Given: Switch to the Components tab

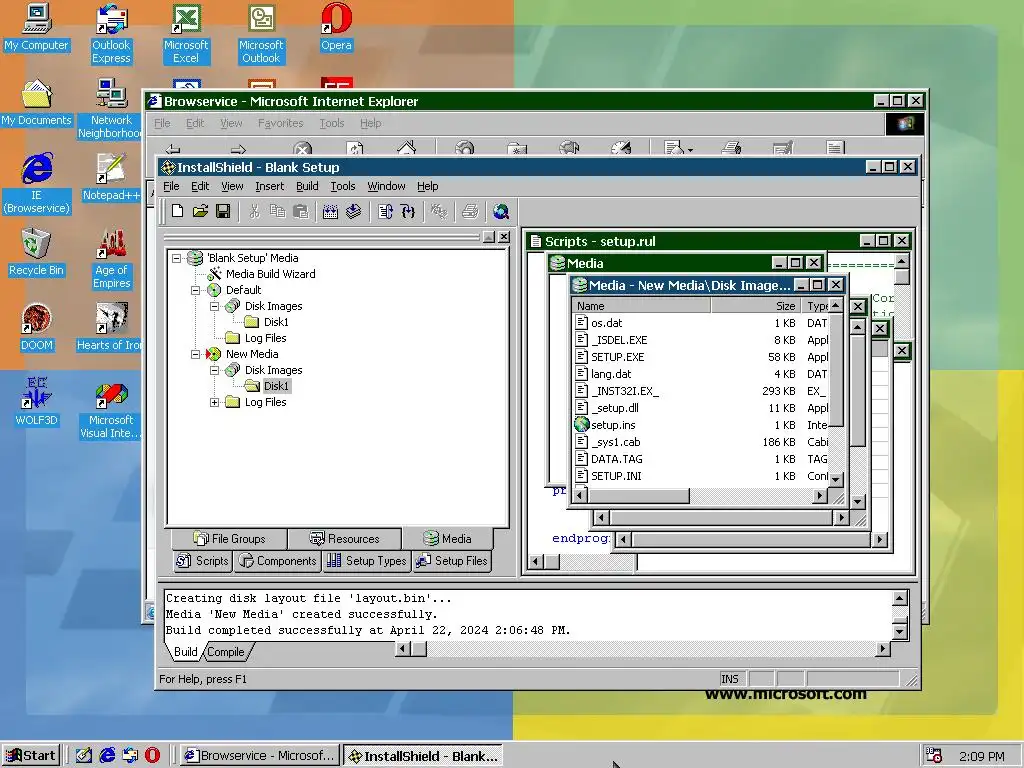Looking at the screenshot, I should [x=277, y=561].
